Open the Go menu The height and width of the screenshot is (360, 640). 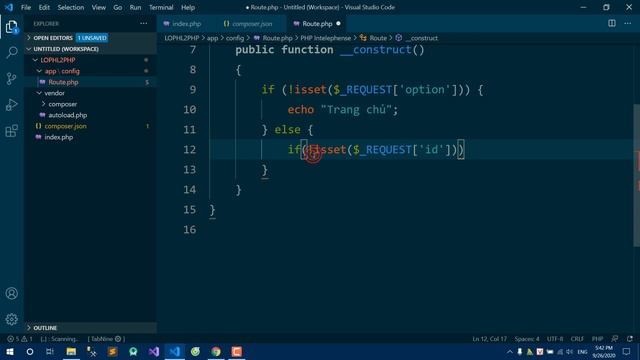pos(118,7)
